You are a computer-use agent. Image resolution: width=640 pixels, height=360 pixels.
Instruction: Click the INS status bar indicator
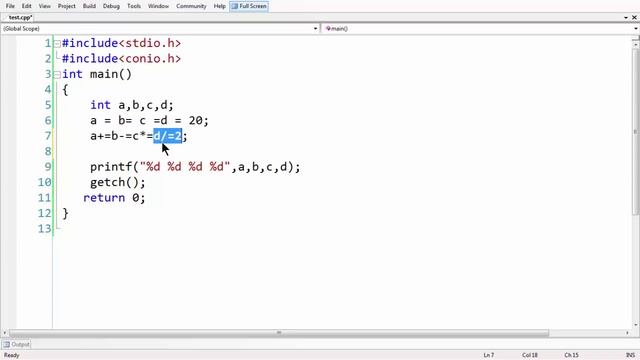(x=631, y=355)
